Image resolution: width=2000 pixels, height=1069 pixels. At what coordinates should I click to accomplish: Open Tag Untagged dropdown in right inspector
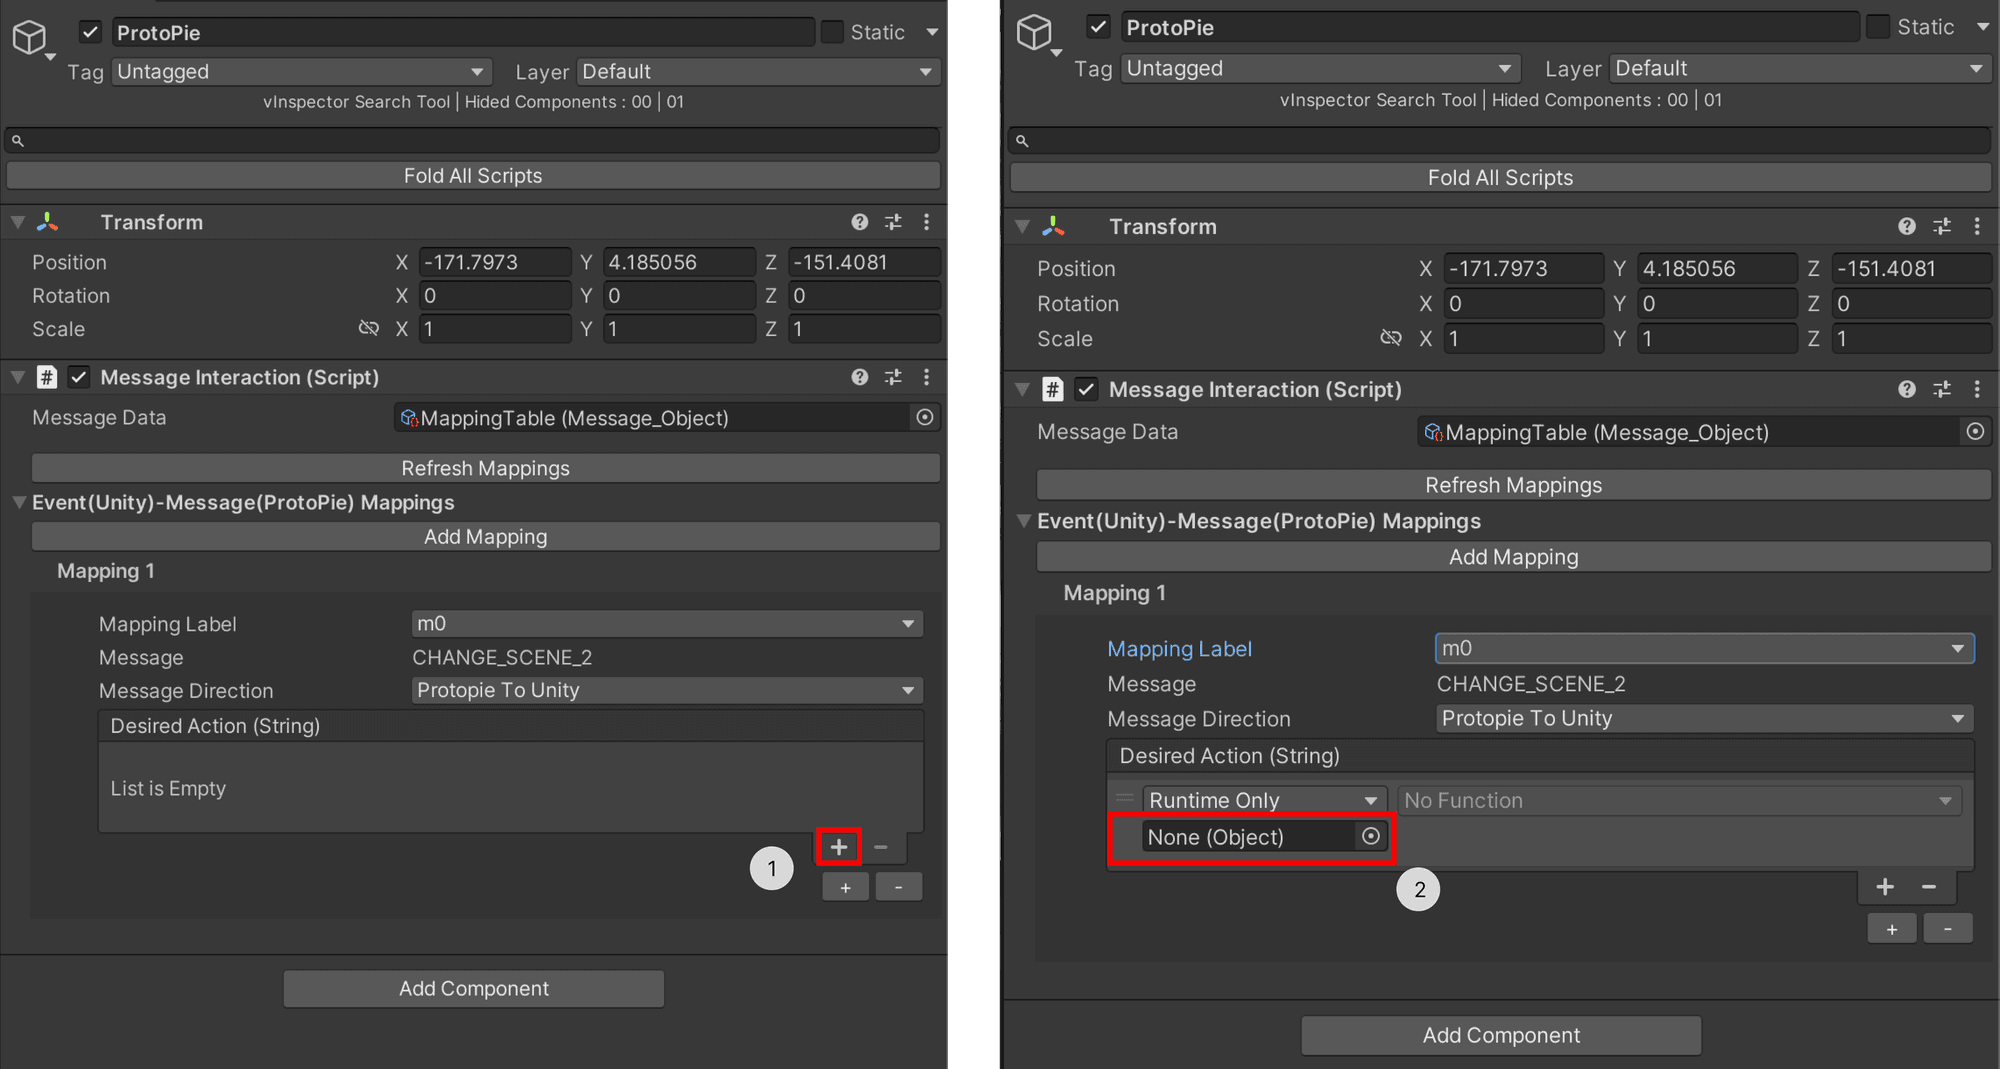tap(1320, 68)
